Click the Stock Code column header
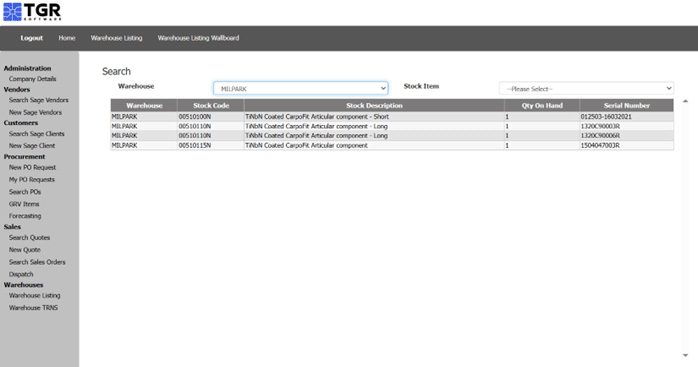 [211, 106]
